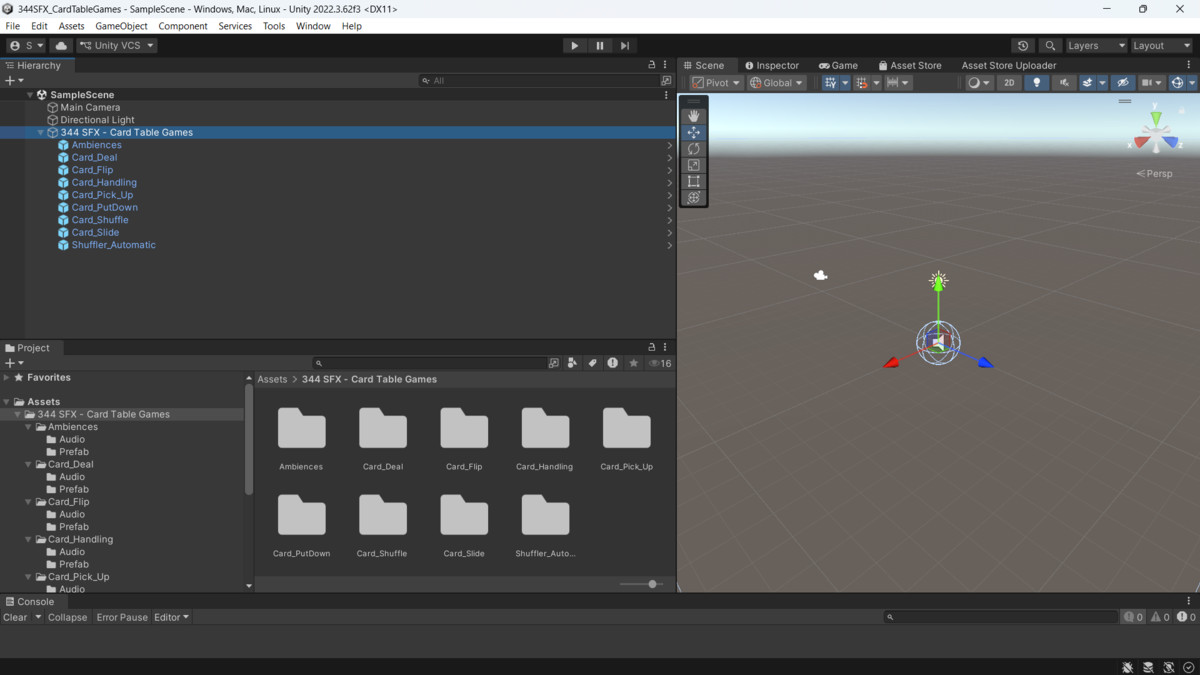Open the console Editor dropdown
The height and width of the screenshot is (675, 1200).
172,617
